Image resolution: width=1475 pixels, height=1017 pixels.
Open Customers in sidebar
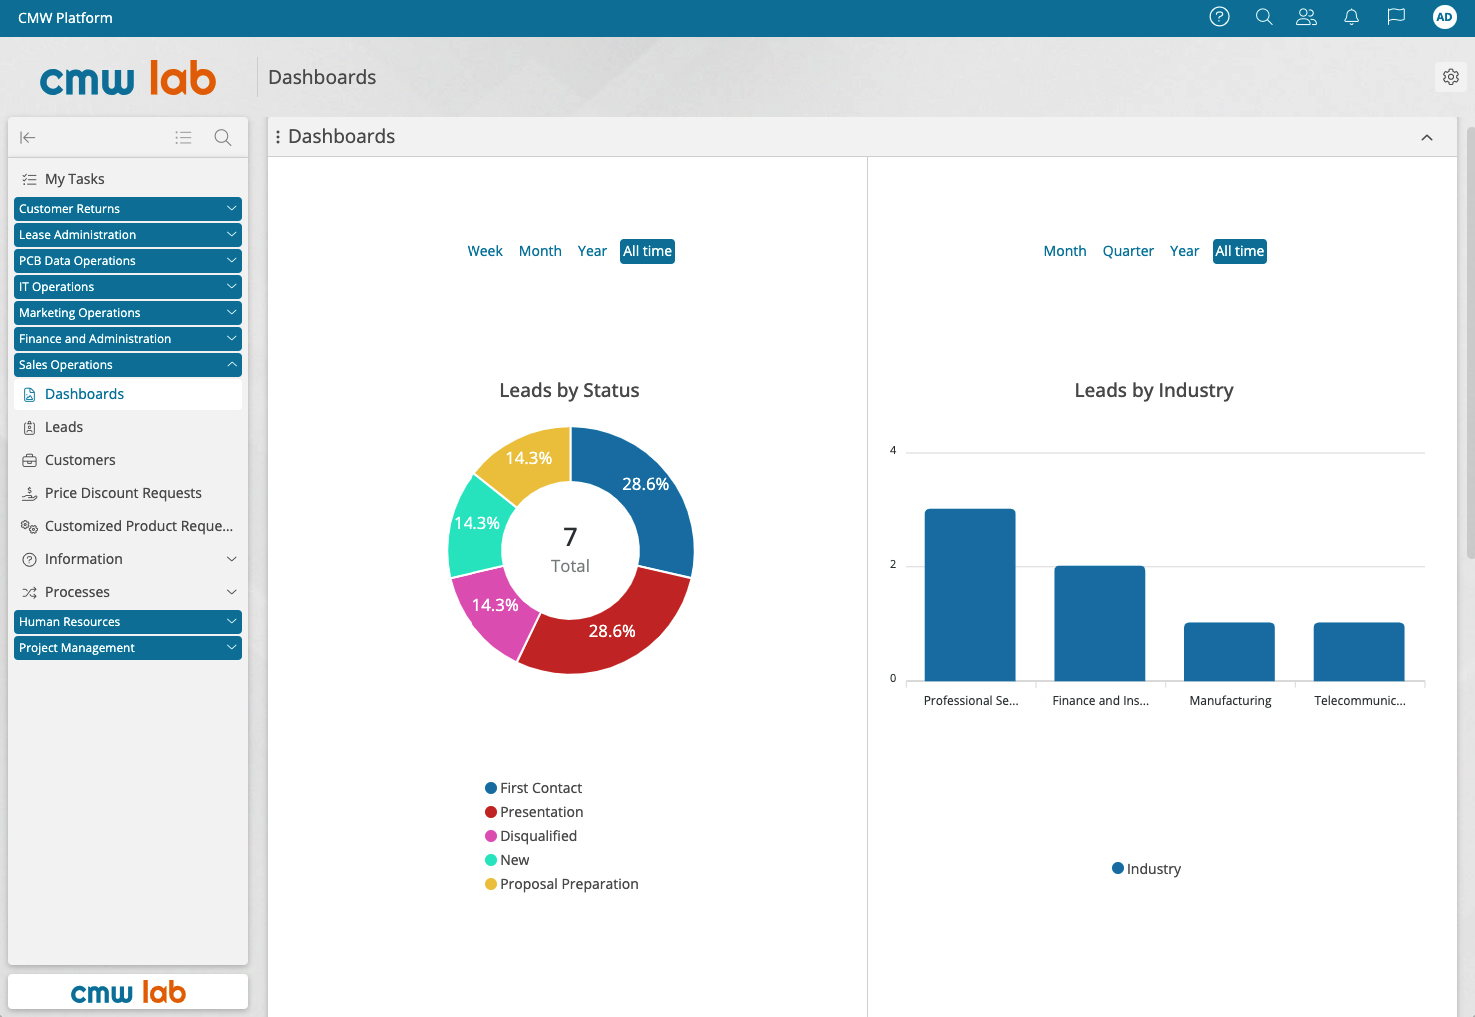point(128,460)
